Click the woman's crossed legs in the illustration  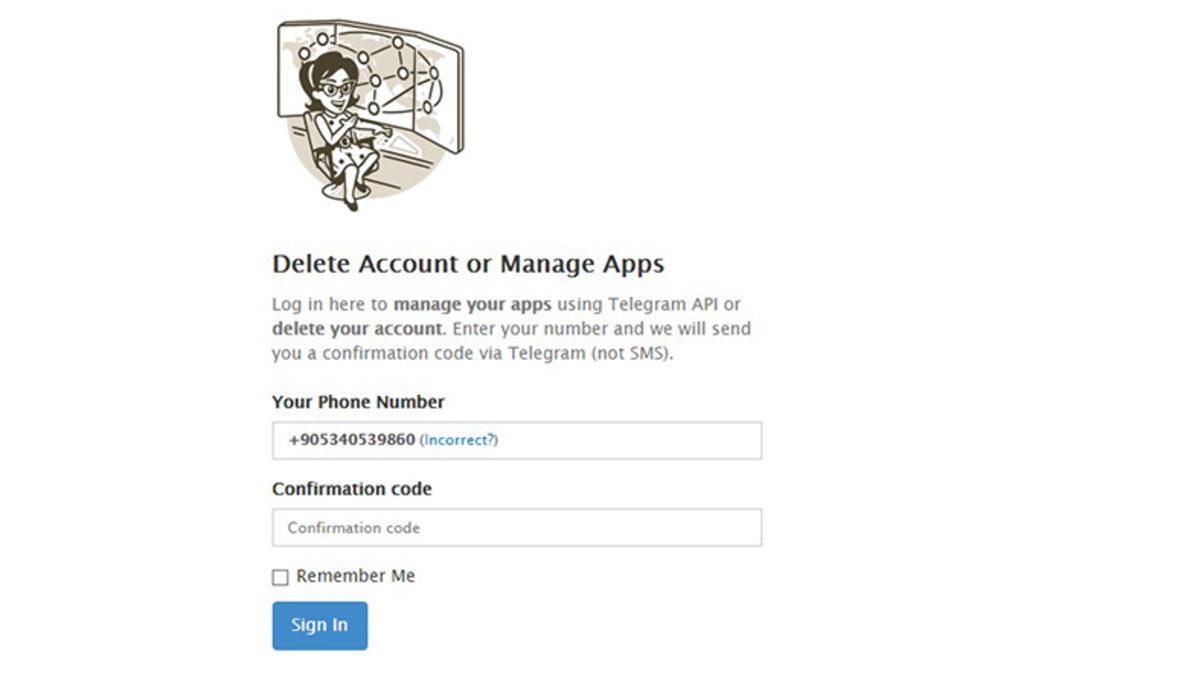(x=352, y=178)
